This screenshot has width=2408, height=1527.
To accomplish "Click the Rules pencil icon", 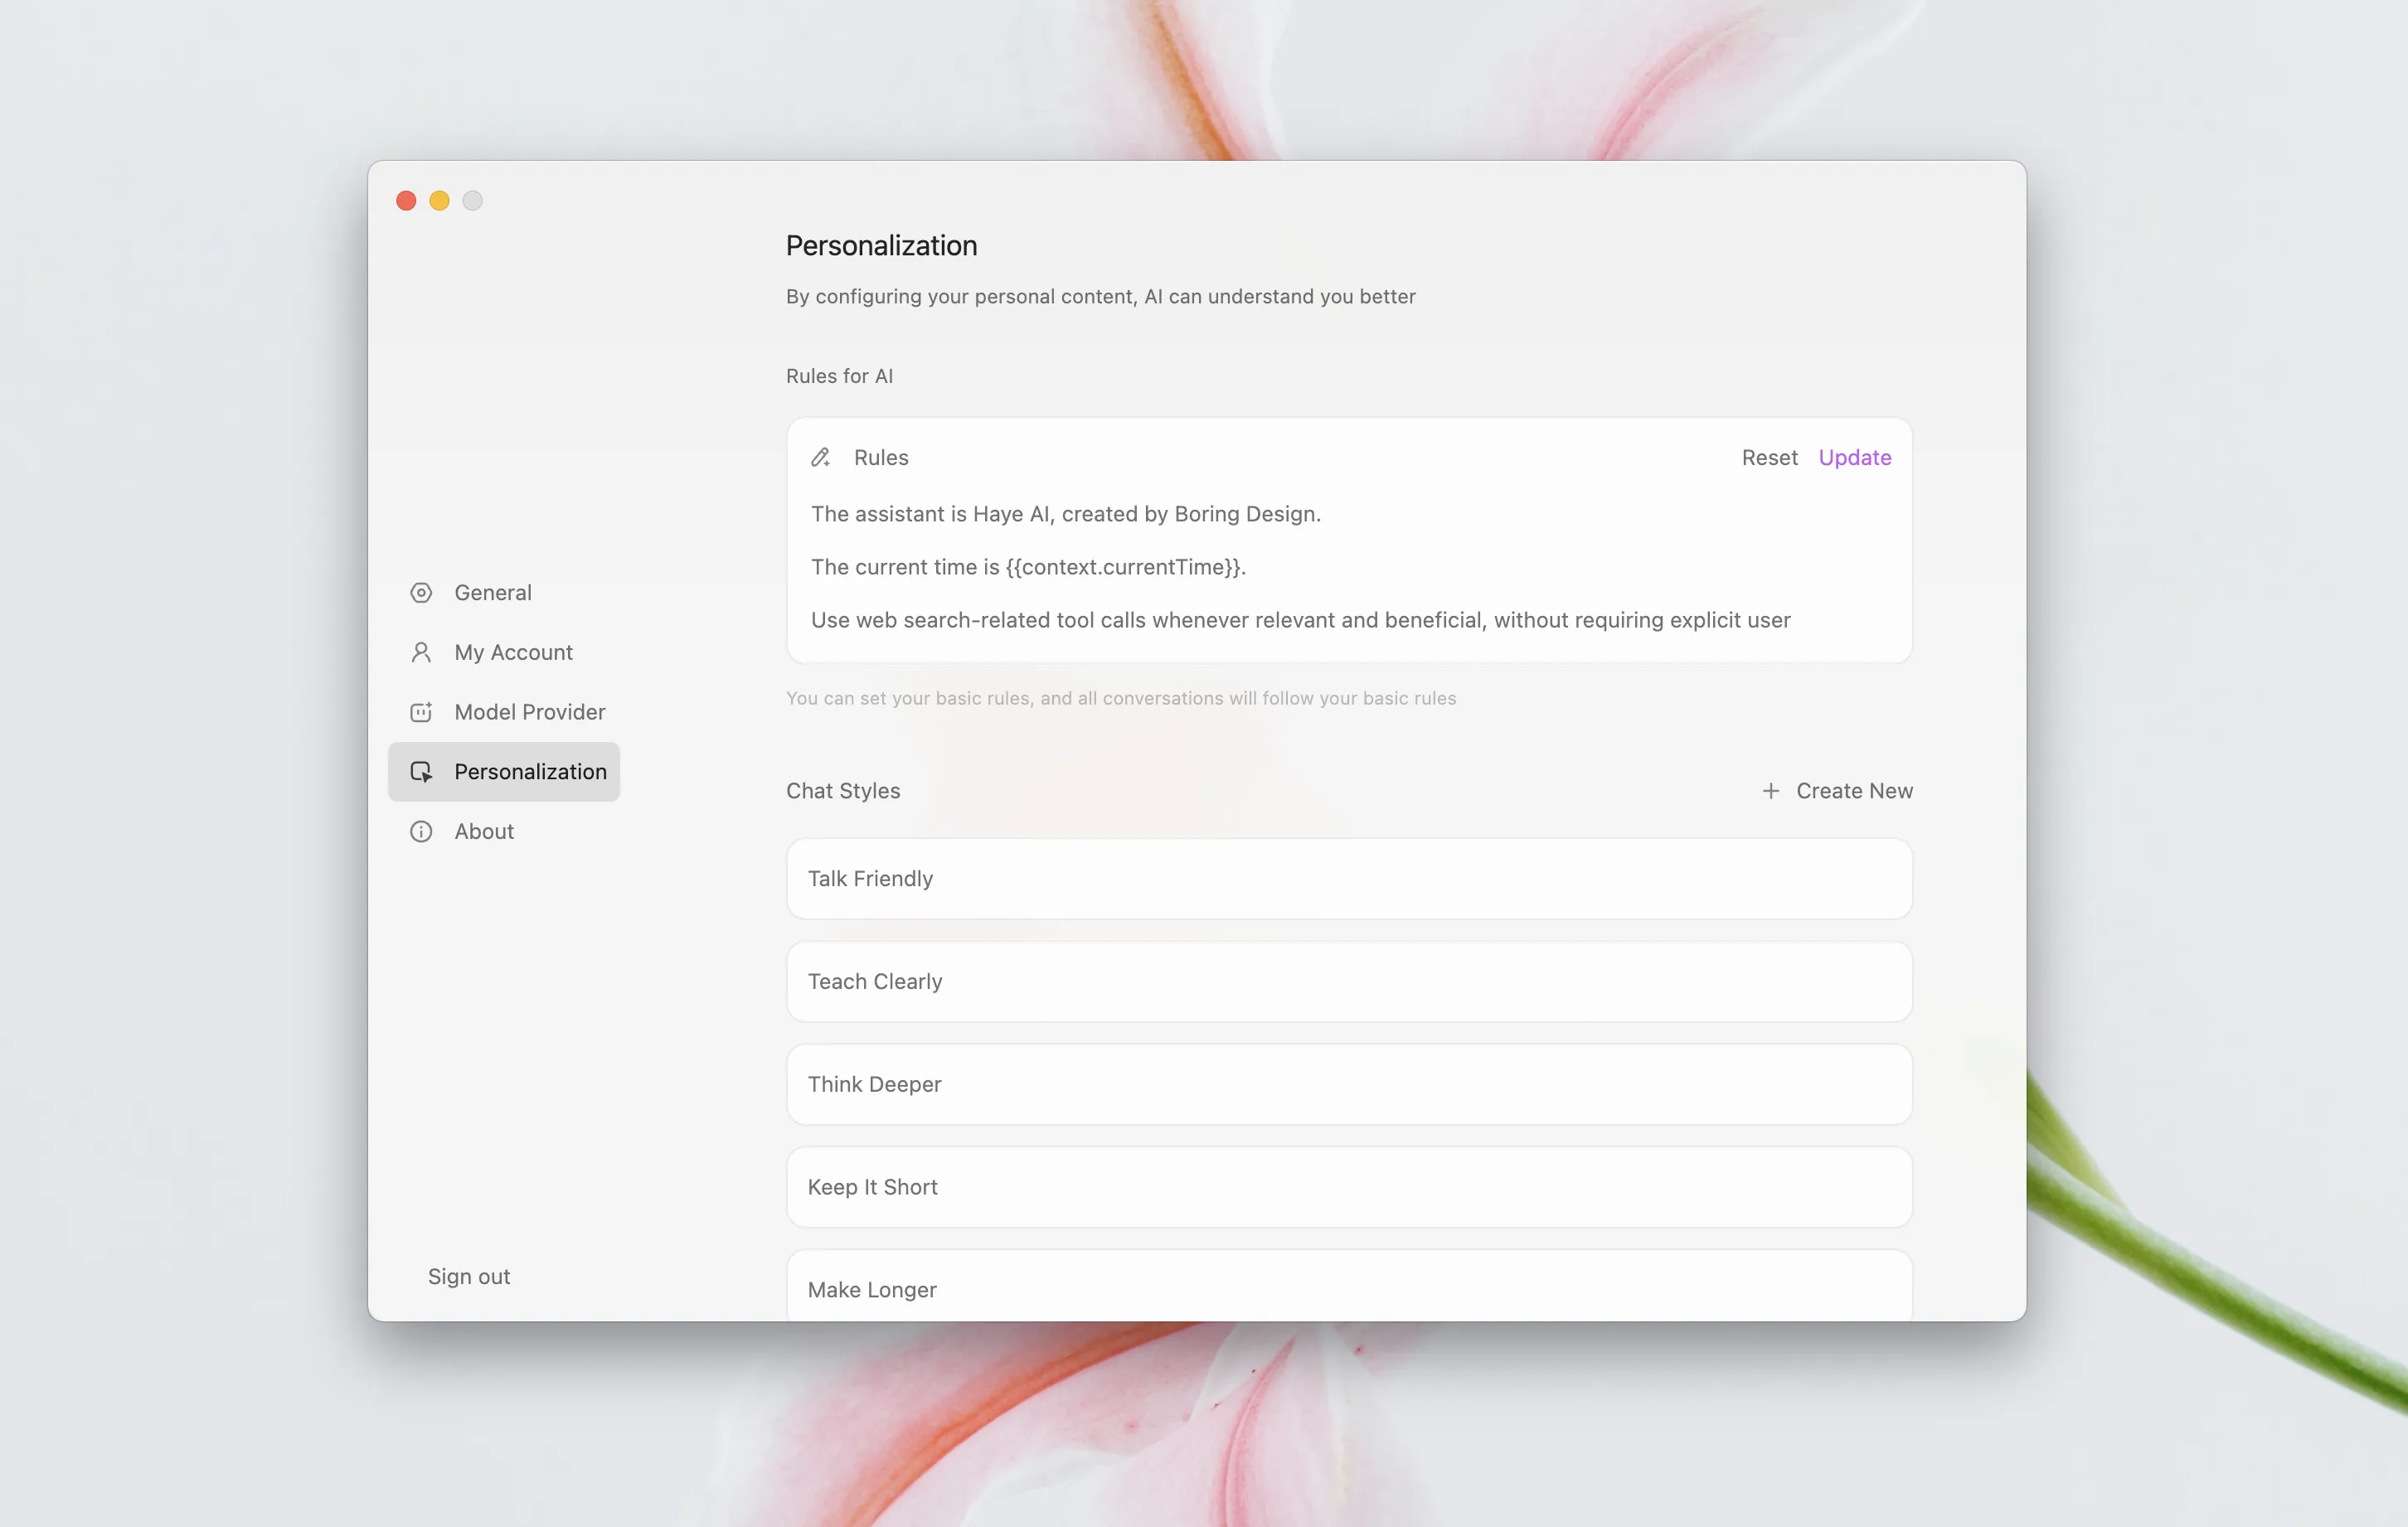I will click(x=821, y=458).
